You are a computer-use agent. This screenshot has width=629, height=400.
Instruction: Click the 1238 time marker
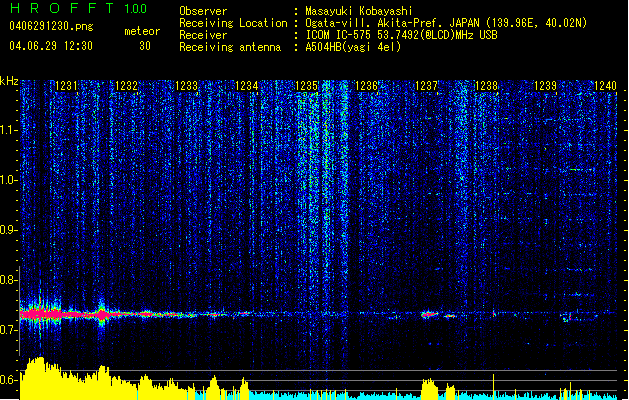(x=486, y=86)
